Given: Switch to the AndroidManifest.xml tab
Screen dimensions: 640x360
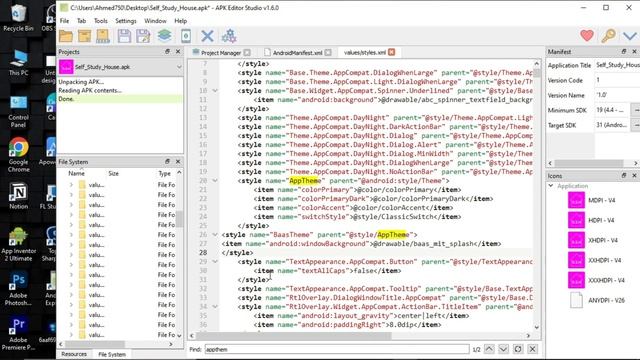Looking at the screenshot, I should [x=298, y=53].
